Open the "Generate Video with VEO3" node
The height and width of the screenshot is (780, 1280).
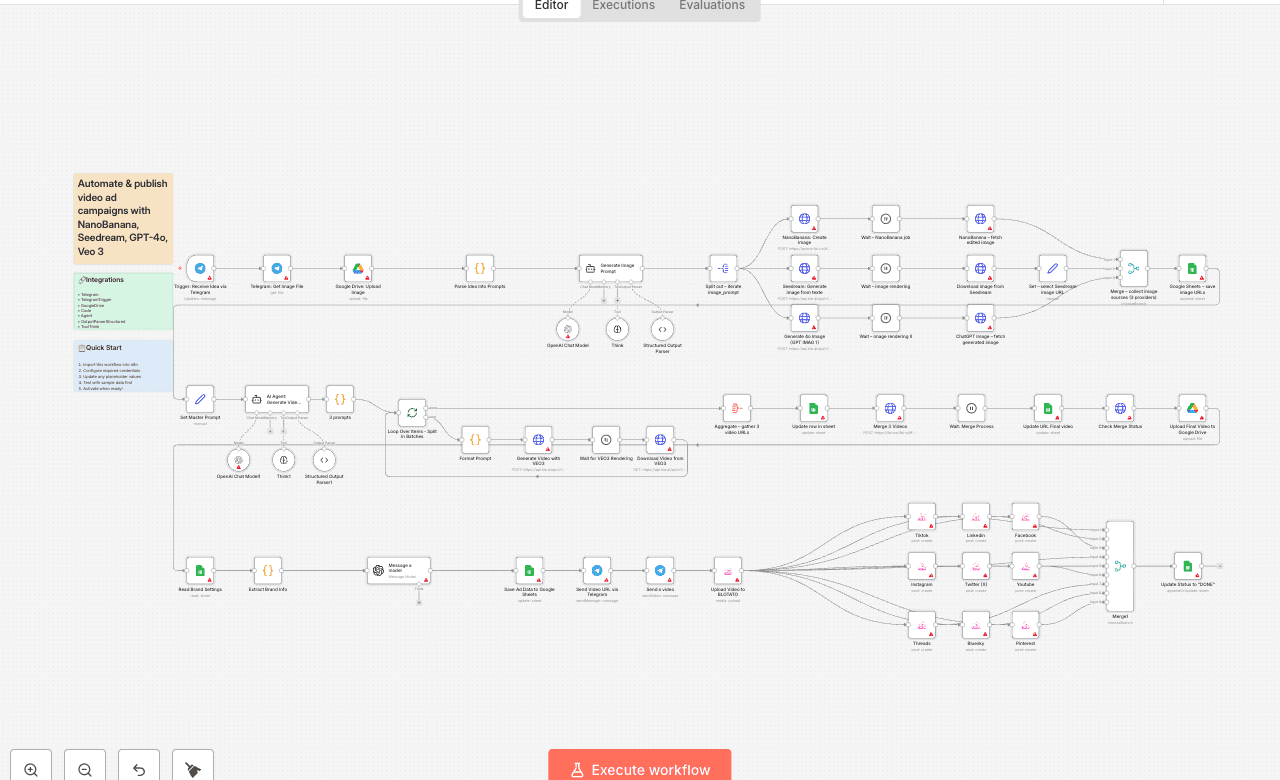click(538, 438)
